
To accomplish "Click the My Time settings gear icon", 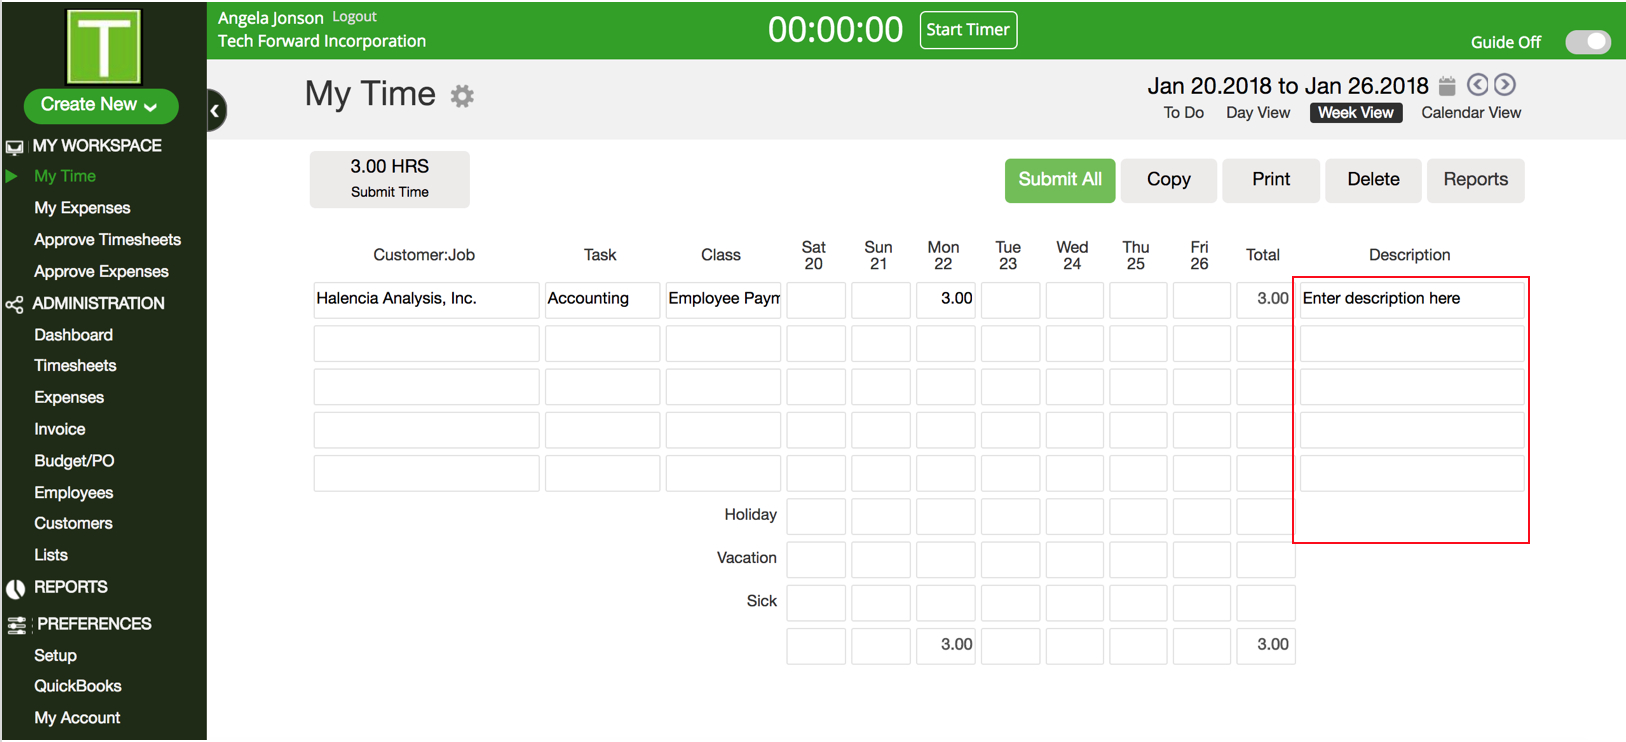I will 461,96.
